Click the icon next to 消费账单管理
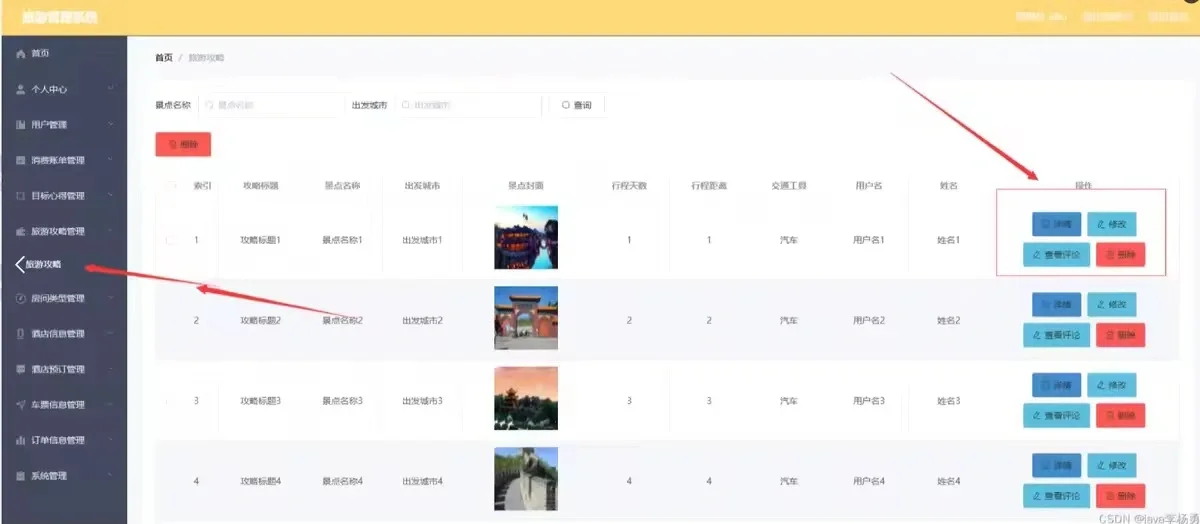The width and height of the screenshot is (1200, 524). pos(21,160)
